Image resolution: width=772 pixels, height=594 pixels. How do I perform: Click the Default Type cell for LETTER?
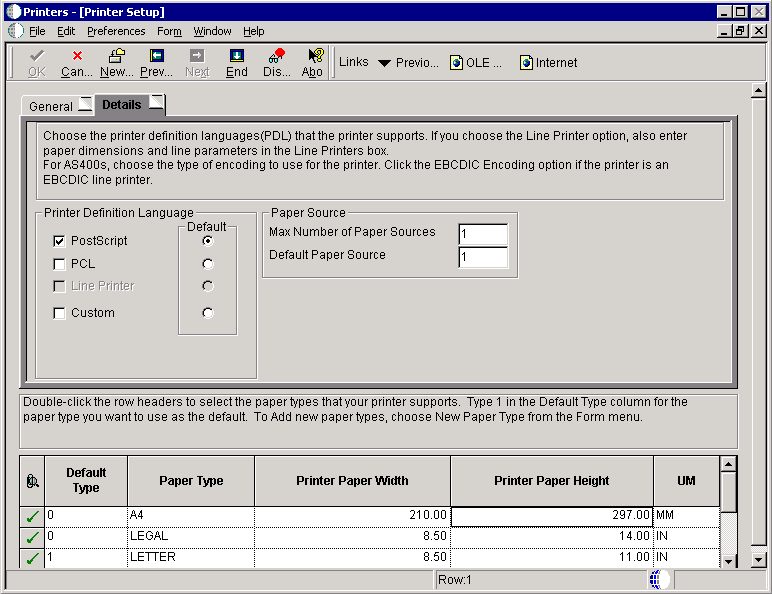[x=86, y=558]
